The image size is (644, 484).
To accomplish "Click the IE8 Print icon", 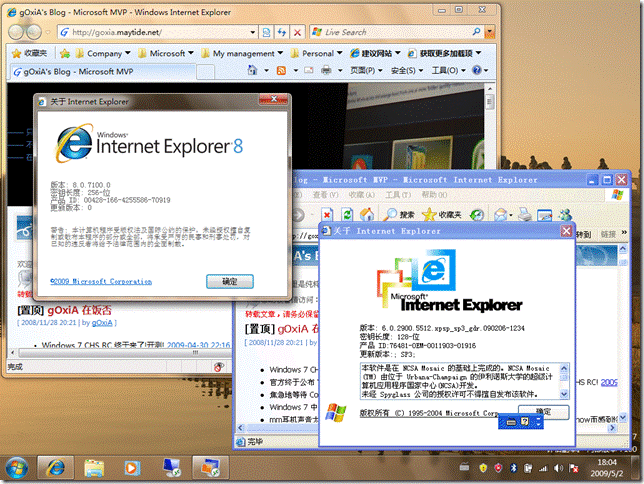I will (326, 70).
